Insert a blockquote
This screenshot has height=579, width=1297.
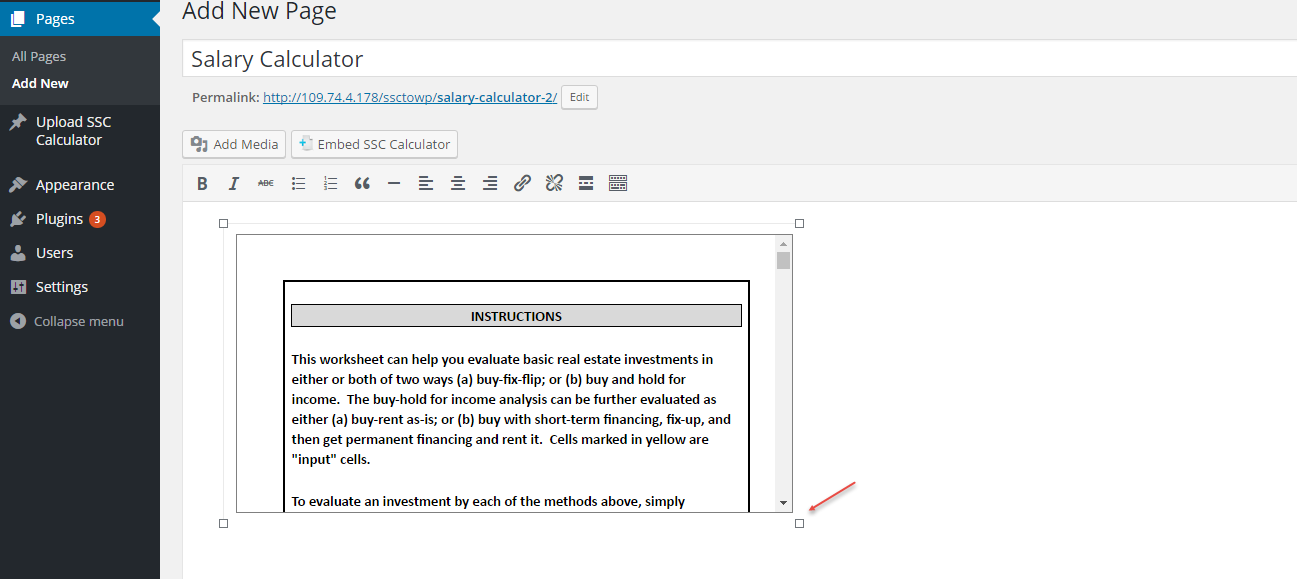point(362,183)
